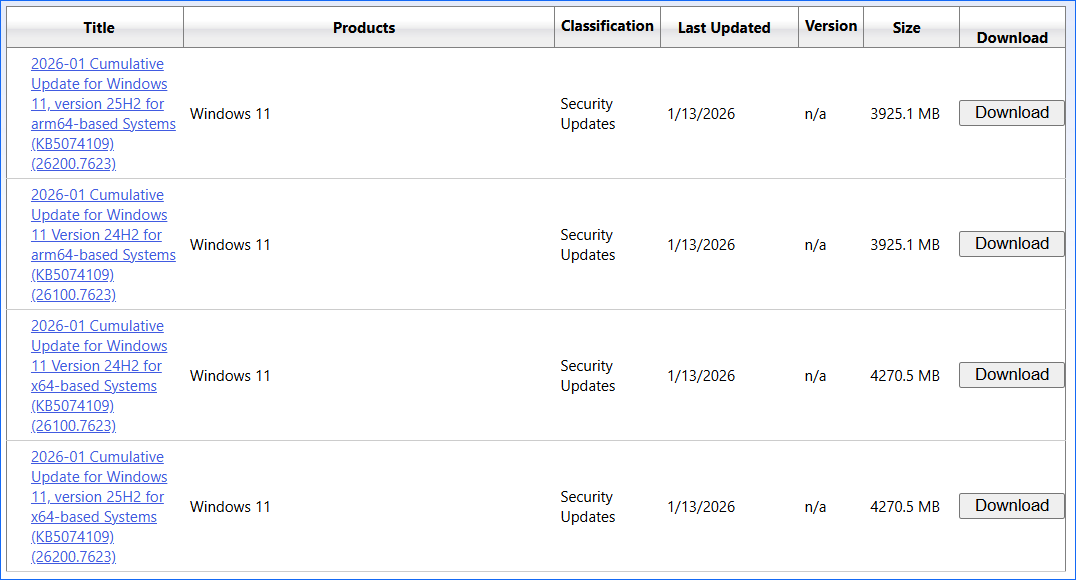Image resolution: width=1076 pixels, height=580 pixels.
Task: Download the 25H2 x64 cumulative update
Action: coord(1011,505)
